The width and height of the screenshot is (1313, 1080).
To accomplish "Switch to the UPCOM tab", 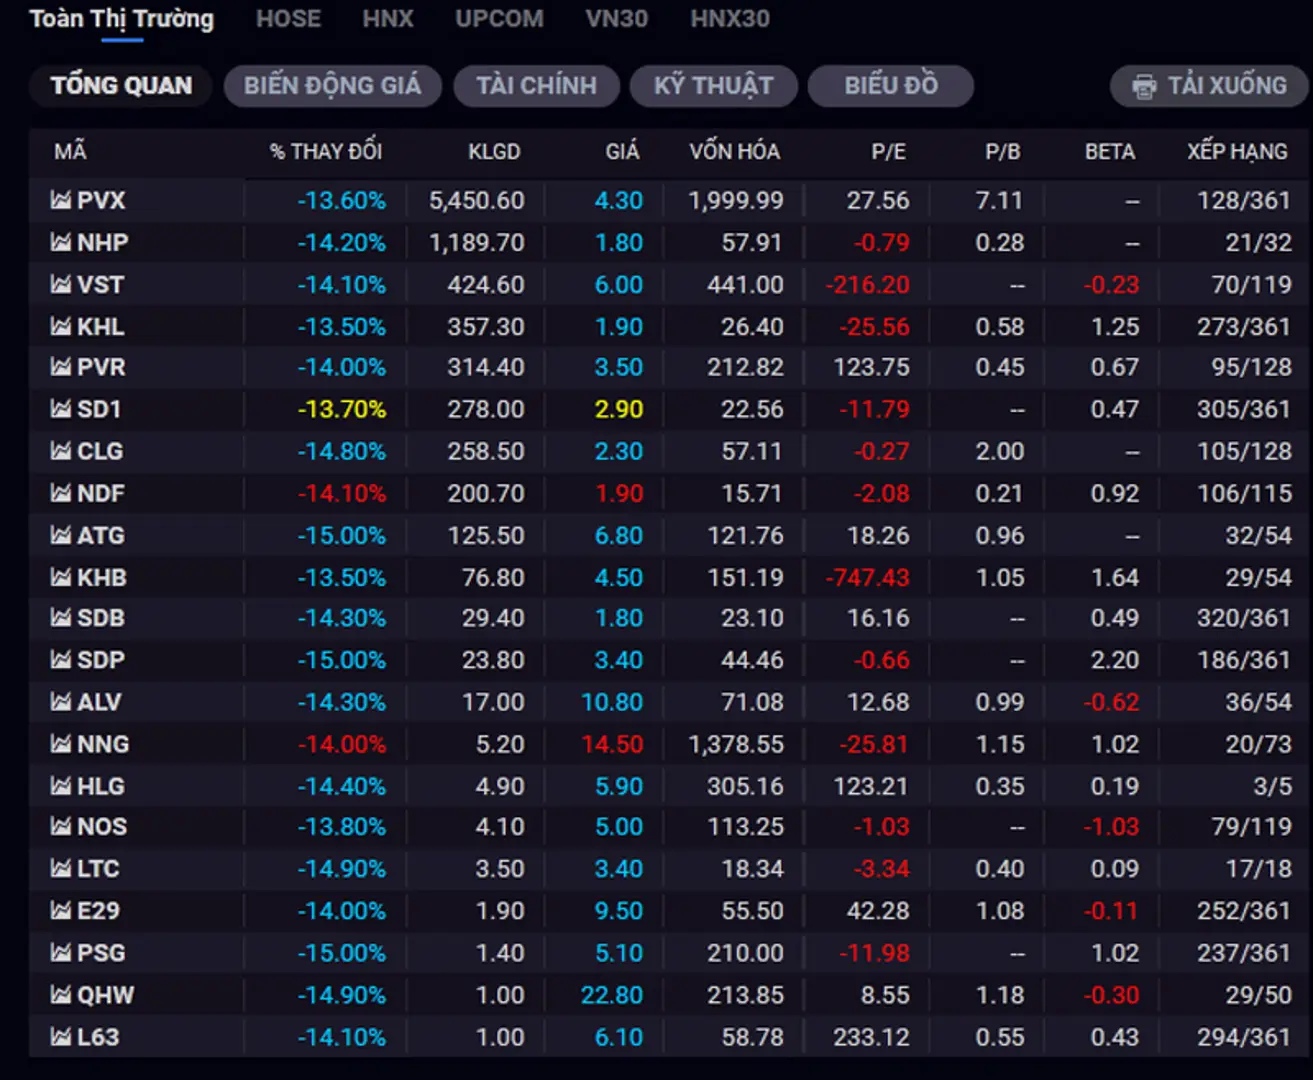I will 499,19.
